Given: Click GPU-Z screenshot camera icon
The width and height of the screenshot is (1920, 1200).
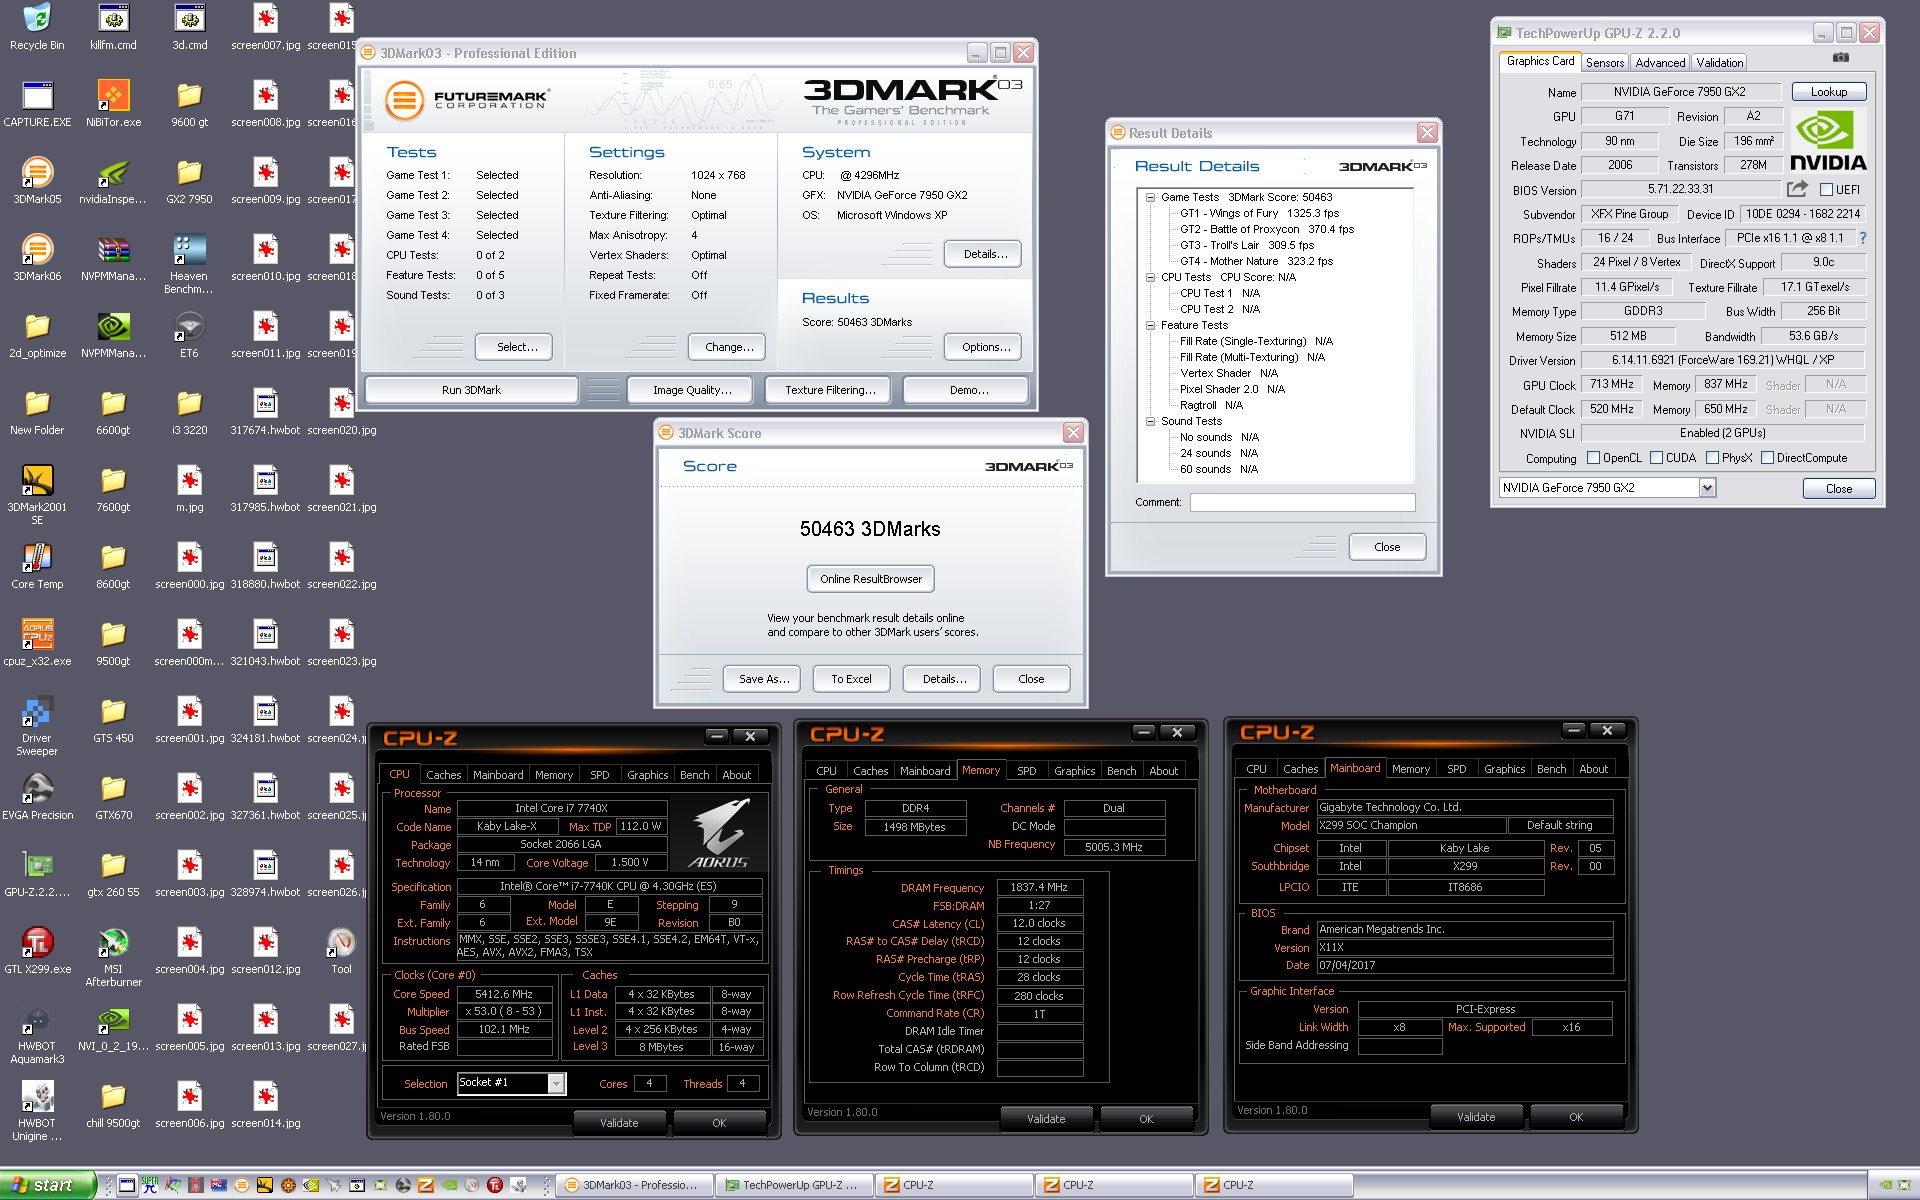Looking at the screenshot, I should pos(1841,58).
